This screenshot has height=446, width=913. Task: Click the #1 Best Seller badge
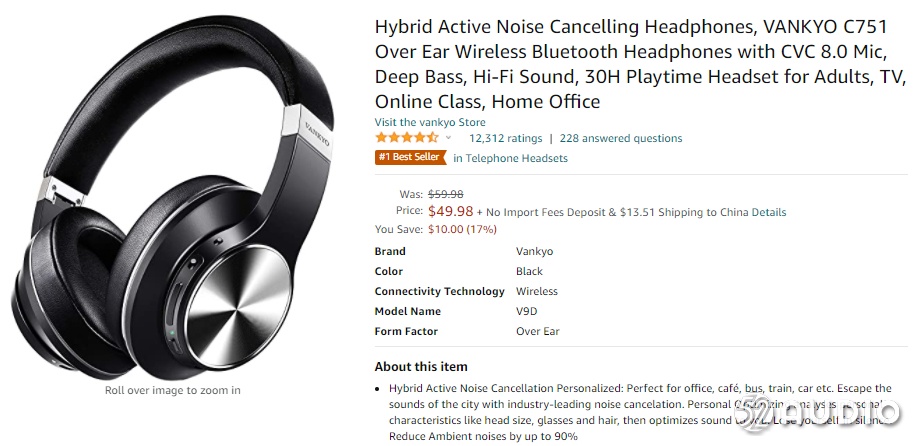[x=410, y=158]
